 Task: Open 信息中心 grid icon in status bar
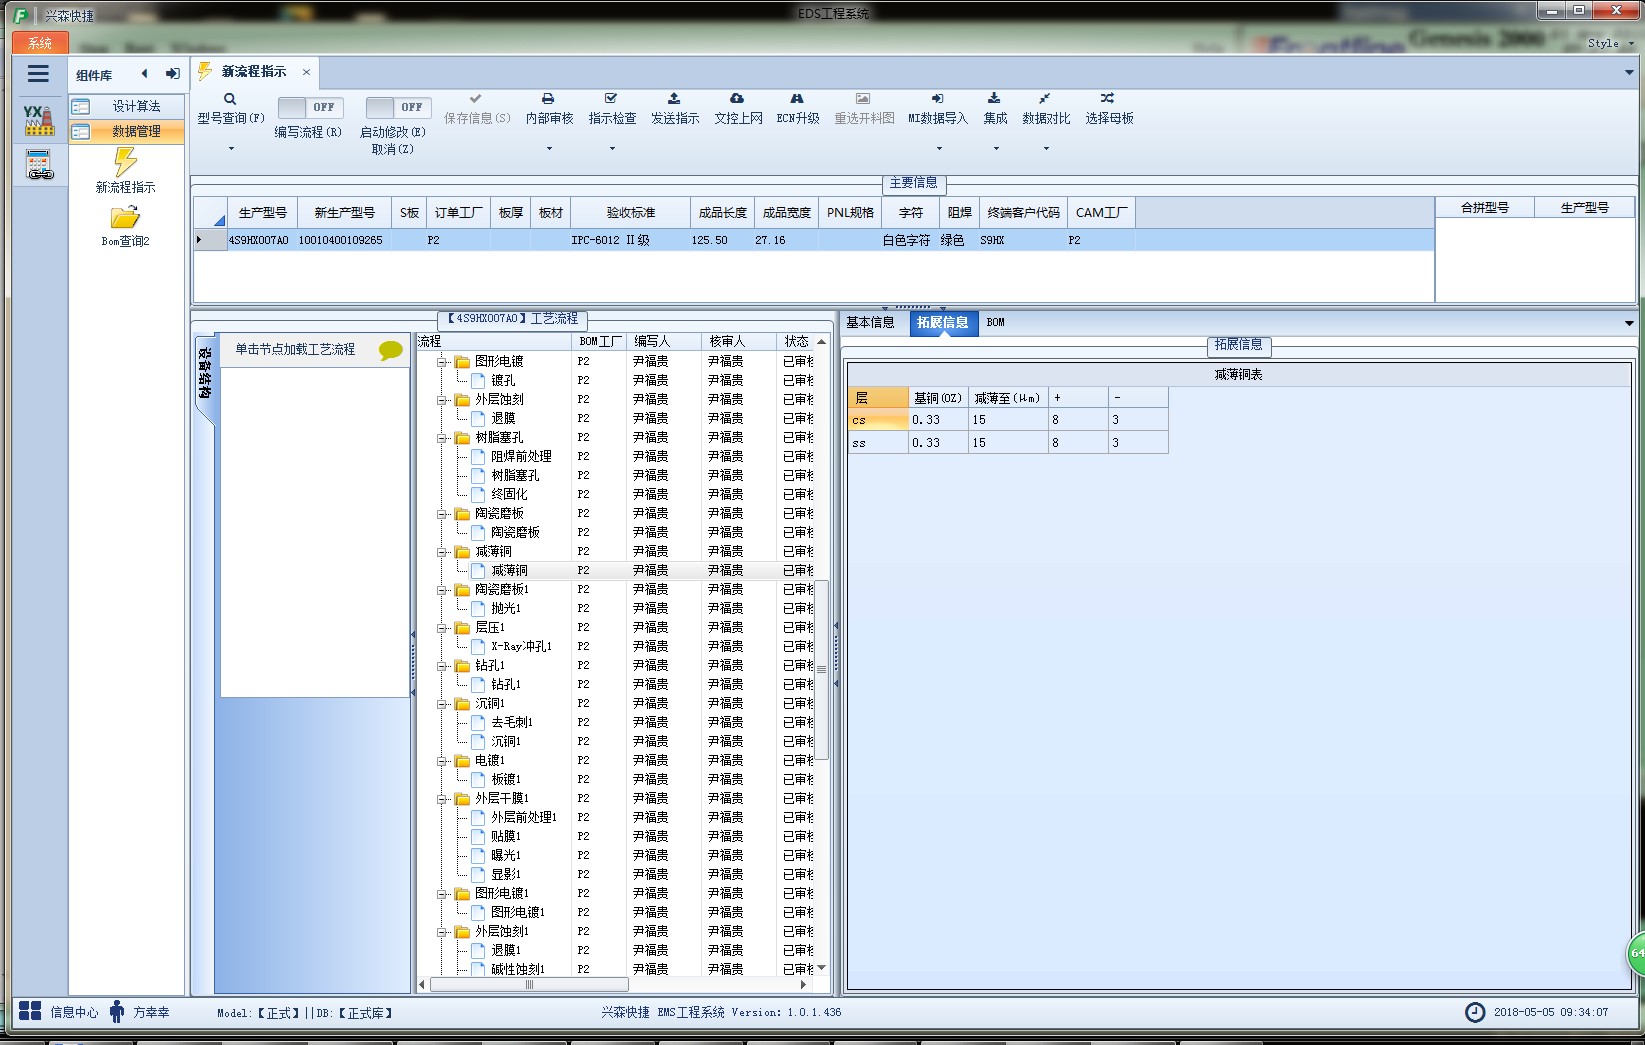pyautogui.click(x=30, y=1011)
